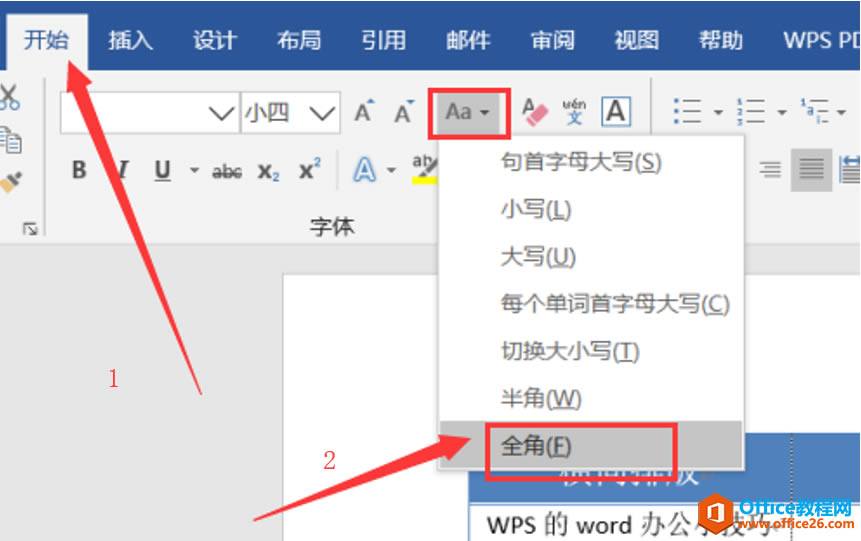The image size is (861, 541).
Task: Choose 小写(L) from menu
Action: [x=591, y=209]
